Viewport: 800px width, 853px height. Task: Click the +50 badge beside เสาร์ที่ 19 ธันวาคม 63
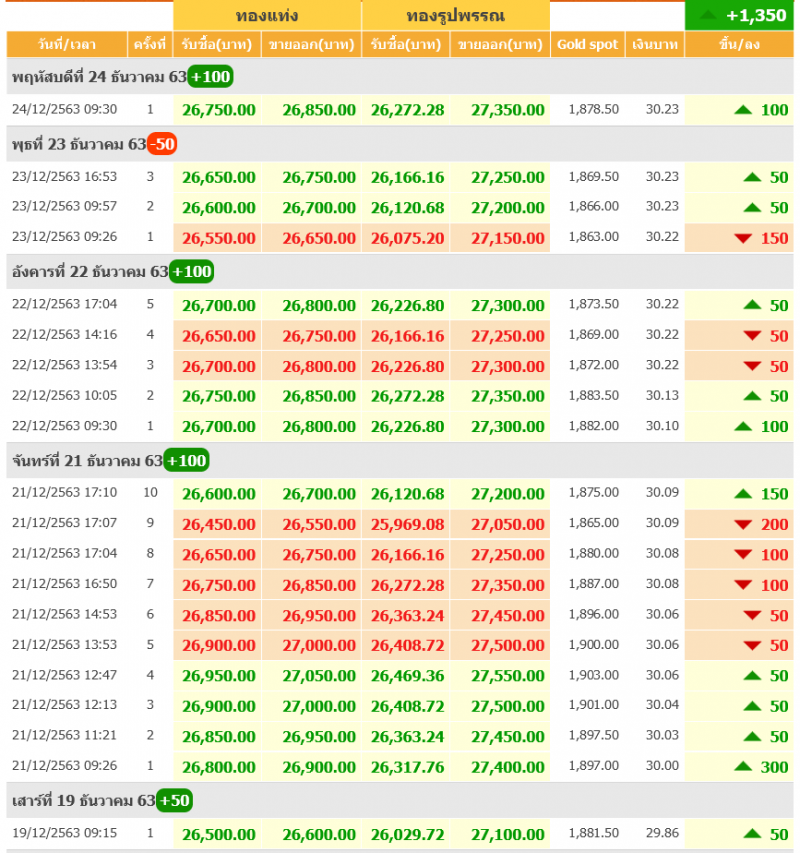[x=174, y=800]
